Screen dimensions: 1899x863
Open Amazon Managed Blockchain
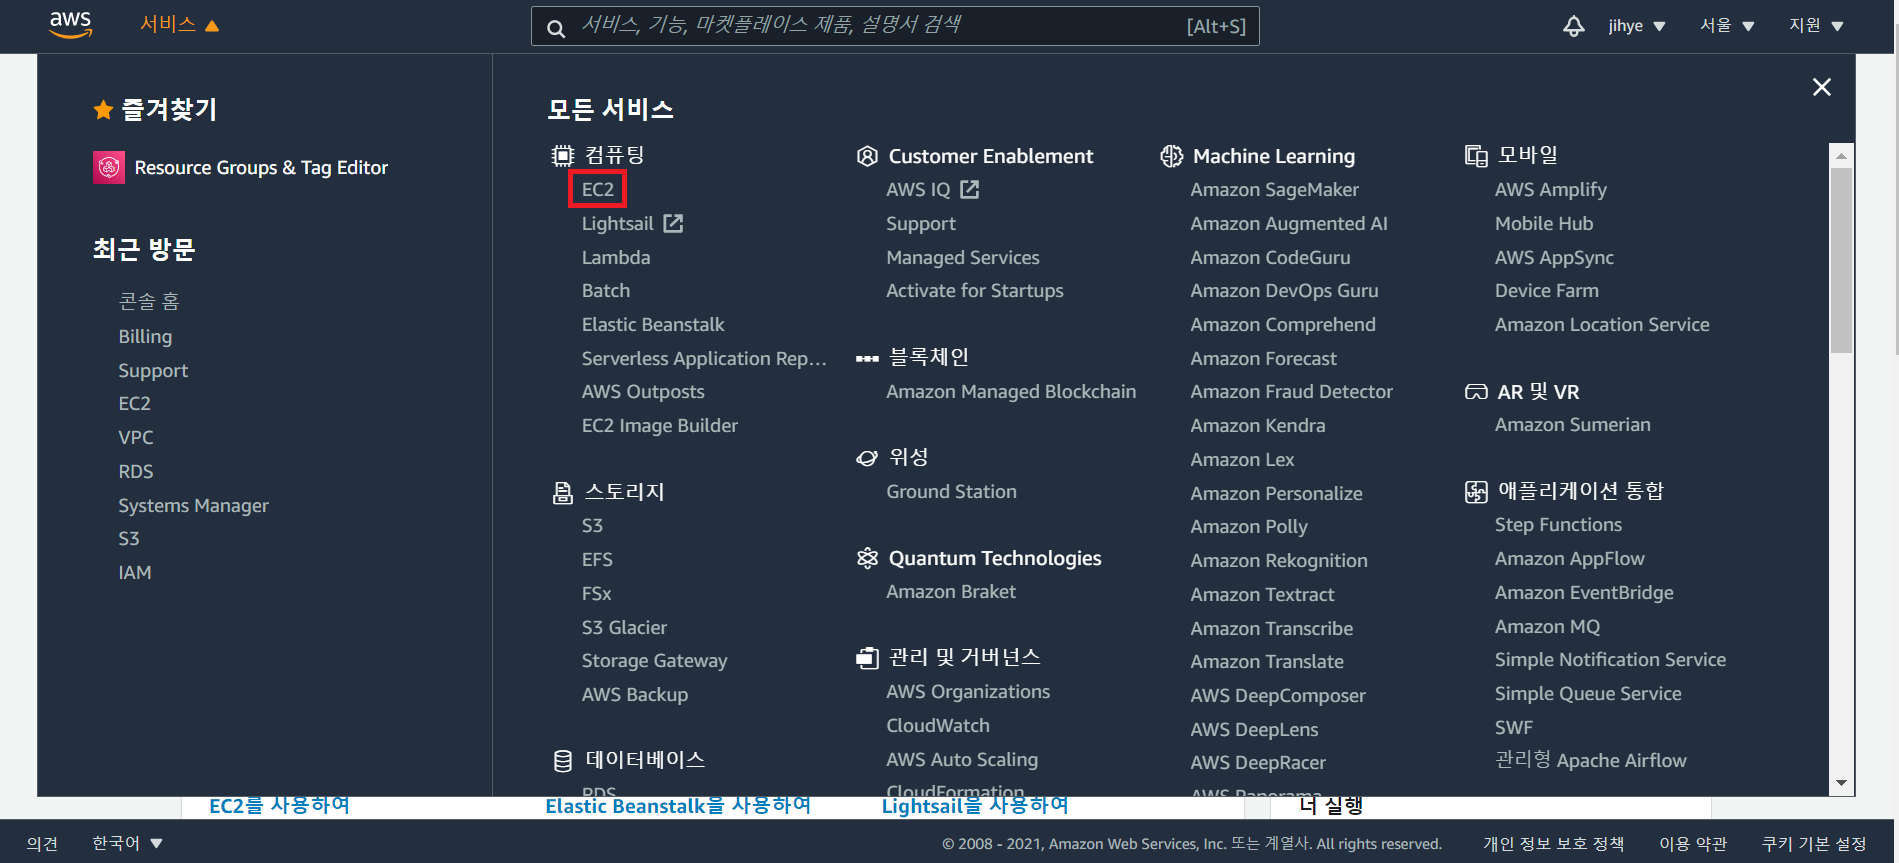click(1011, 391)
